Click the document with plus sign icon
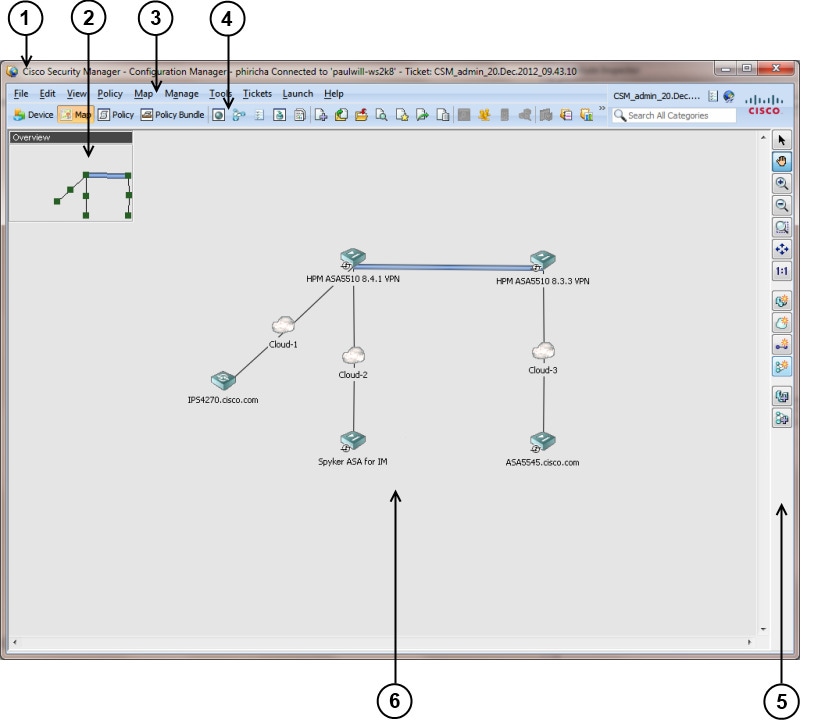The image size is (819, 720). [320, 115]
